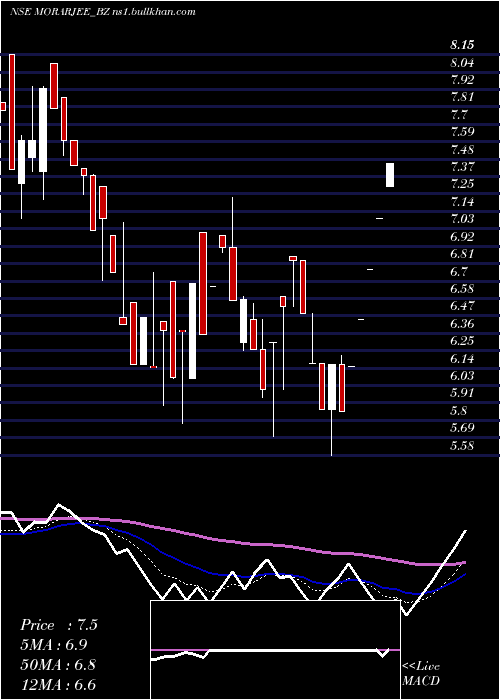Click the 5MA : 6.9 readout

[x=54, y=645]
